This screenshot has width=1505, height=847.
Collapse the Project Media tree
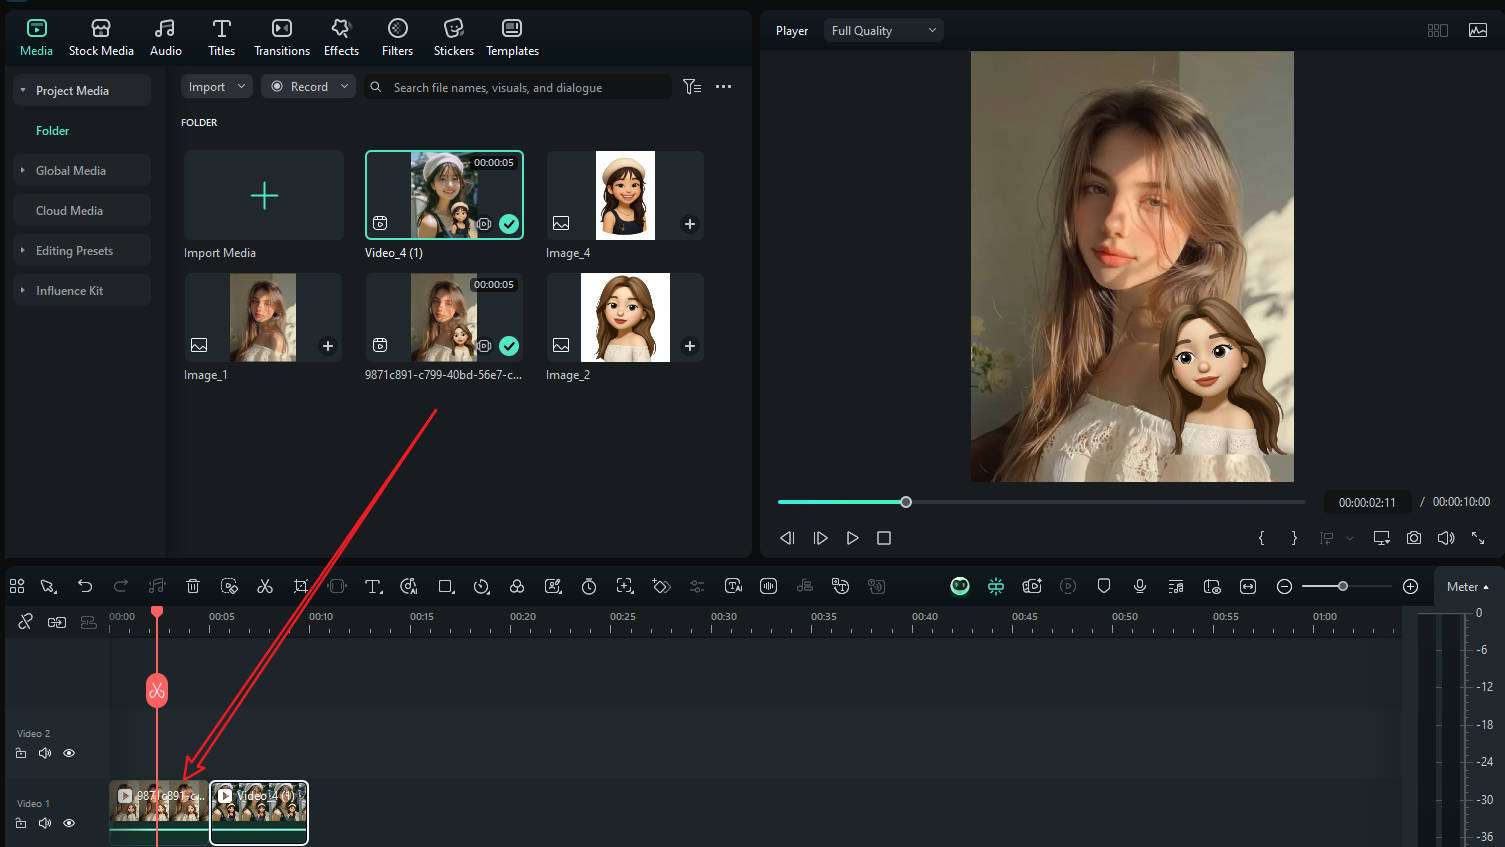23,90
